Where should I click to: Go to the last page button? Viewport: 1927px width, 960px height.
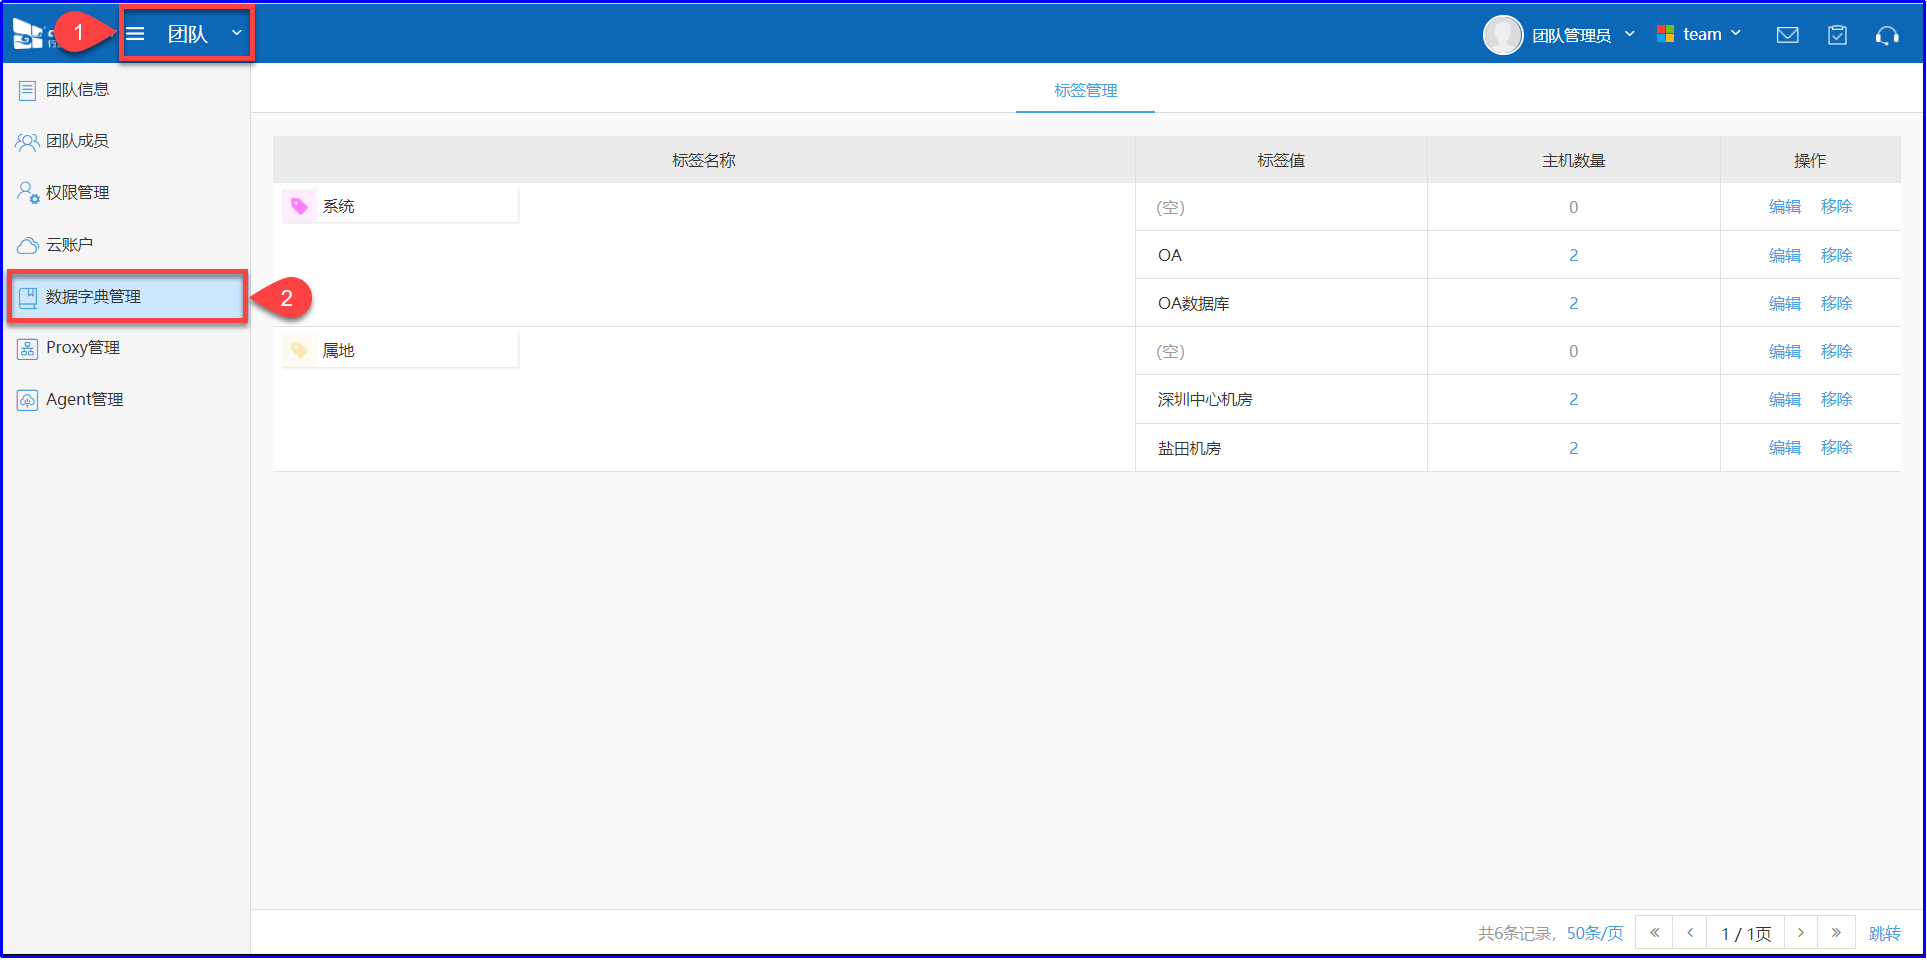(x=1836, y=933)
